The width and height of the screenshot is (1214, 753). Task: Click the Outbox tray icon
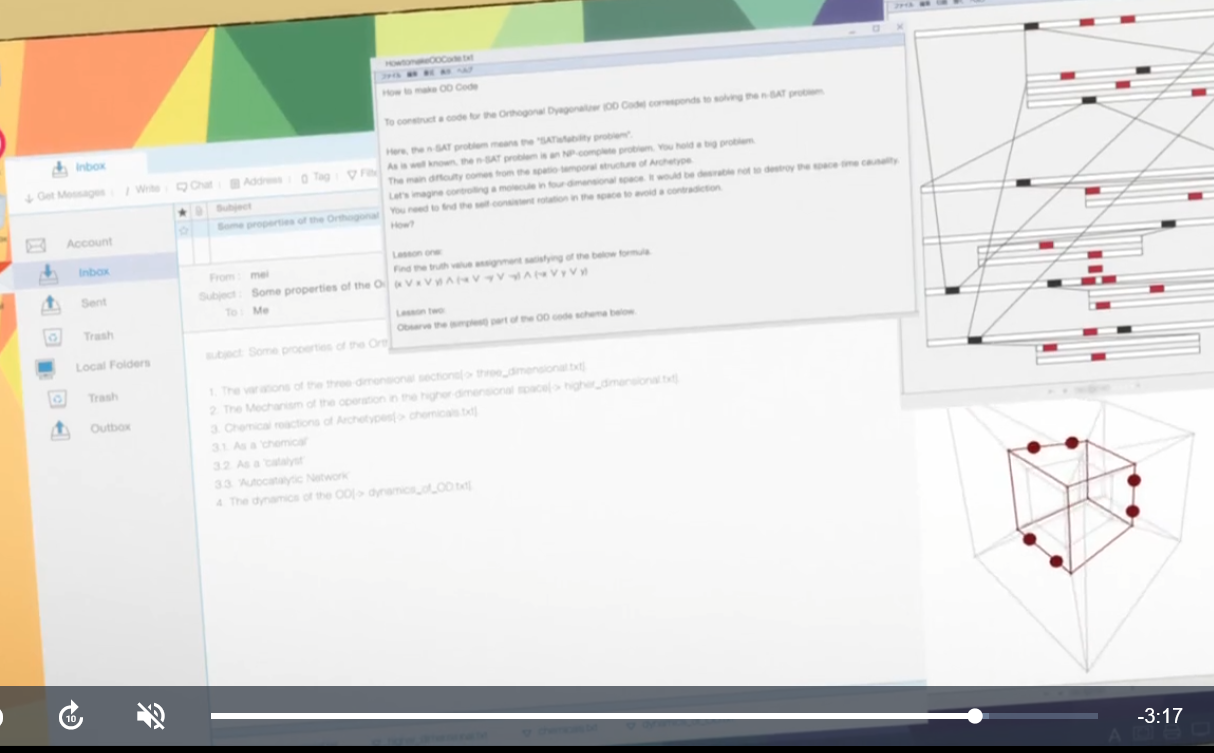coord(61,430)
